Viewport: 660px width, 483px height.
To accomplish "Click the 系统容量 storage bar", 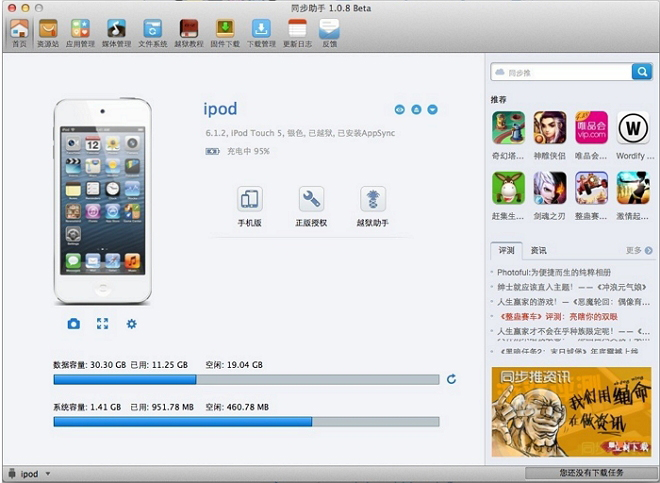I will (246, 422).
